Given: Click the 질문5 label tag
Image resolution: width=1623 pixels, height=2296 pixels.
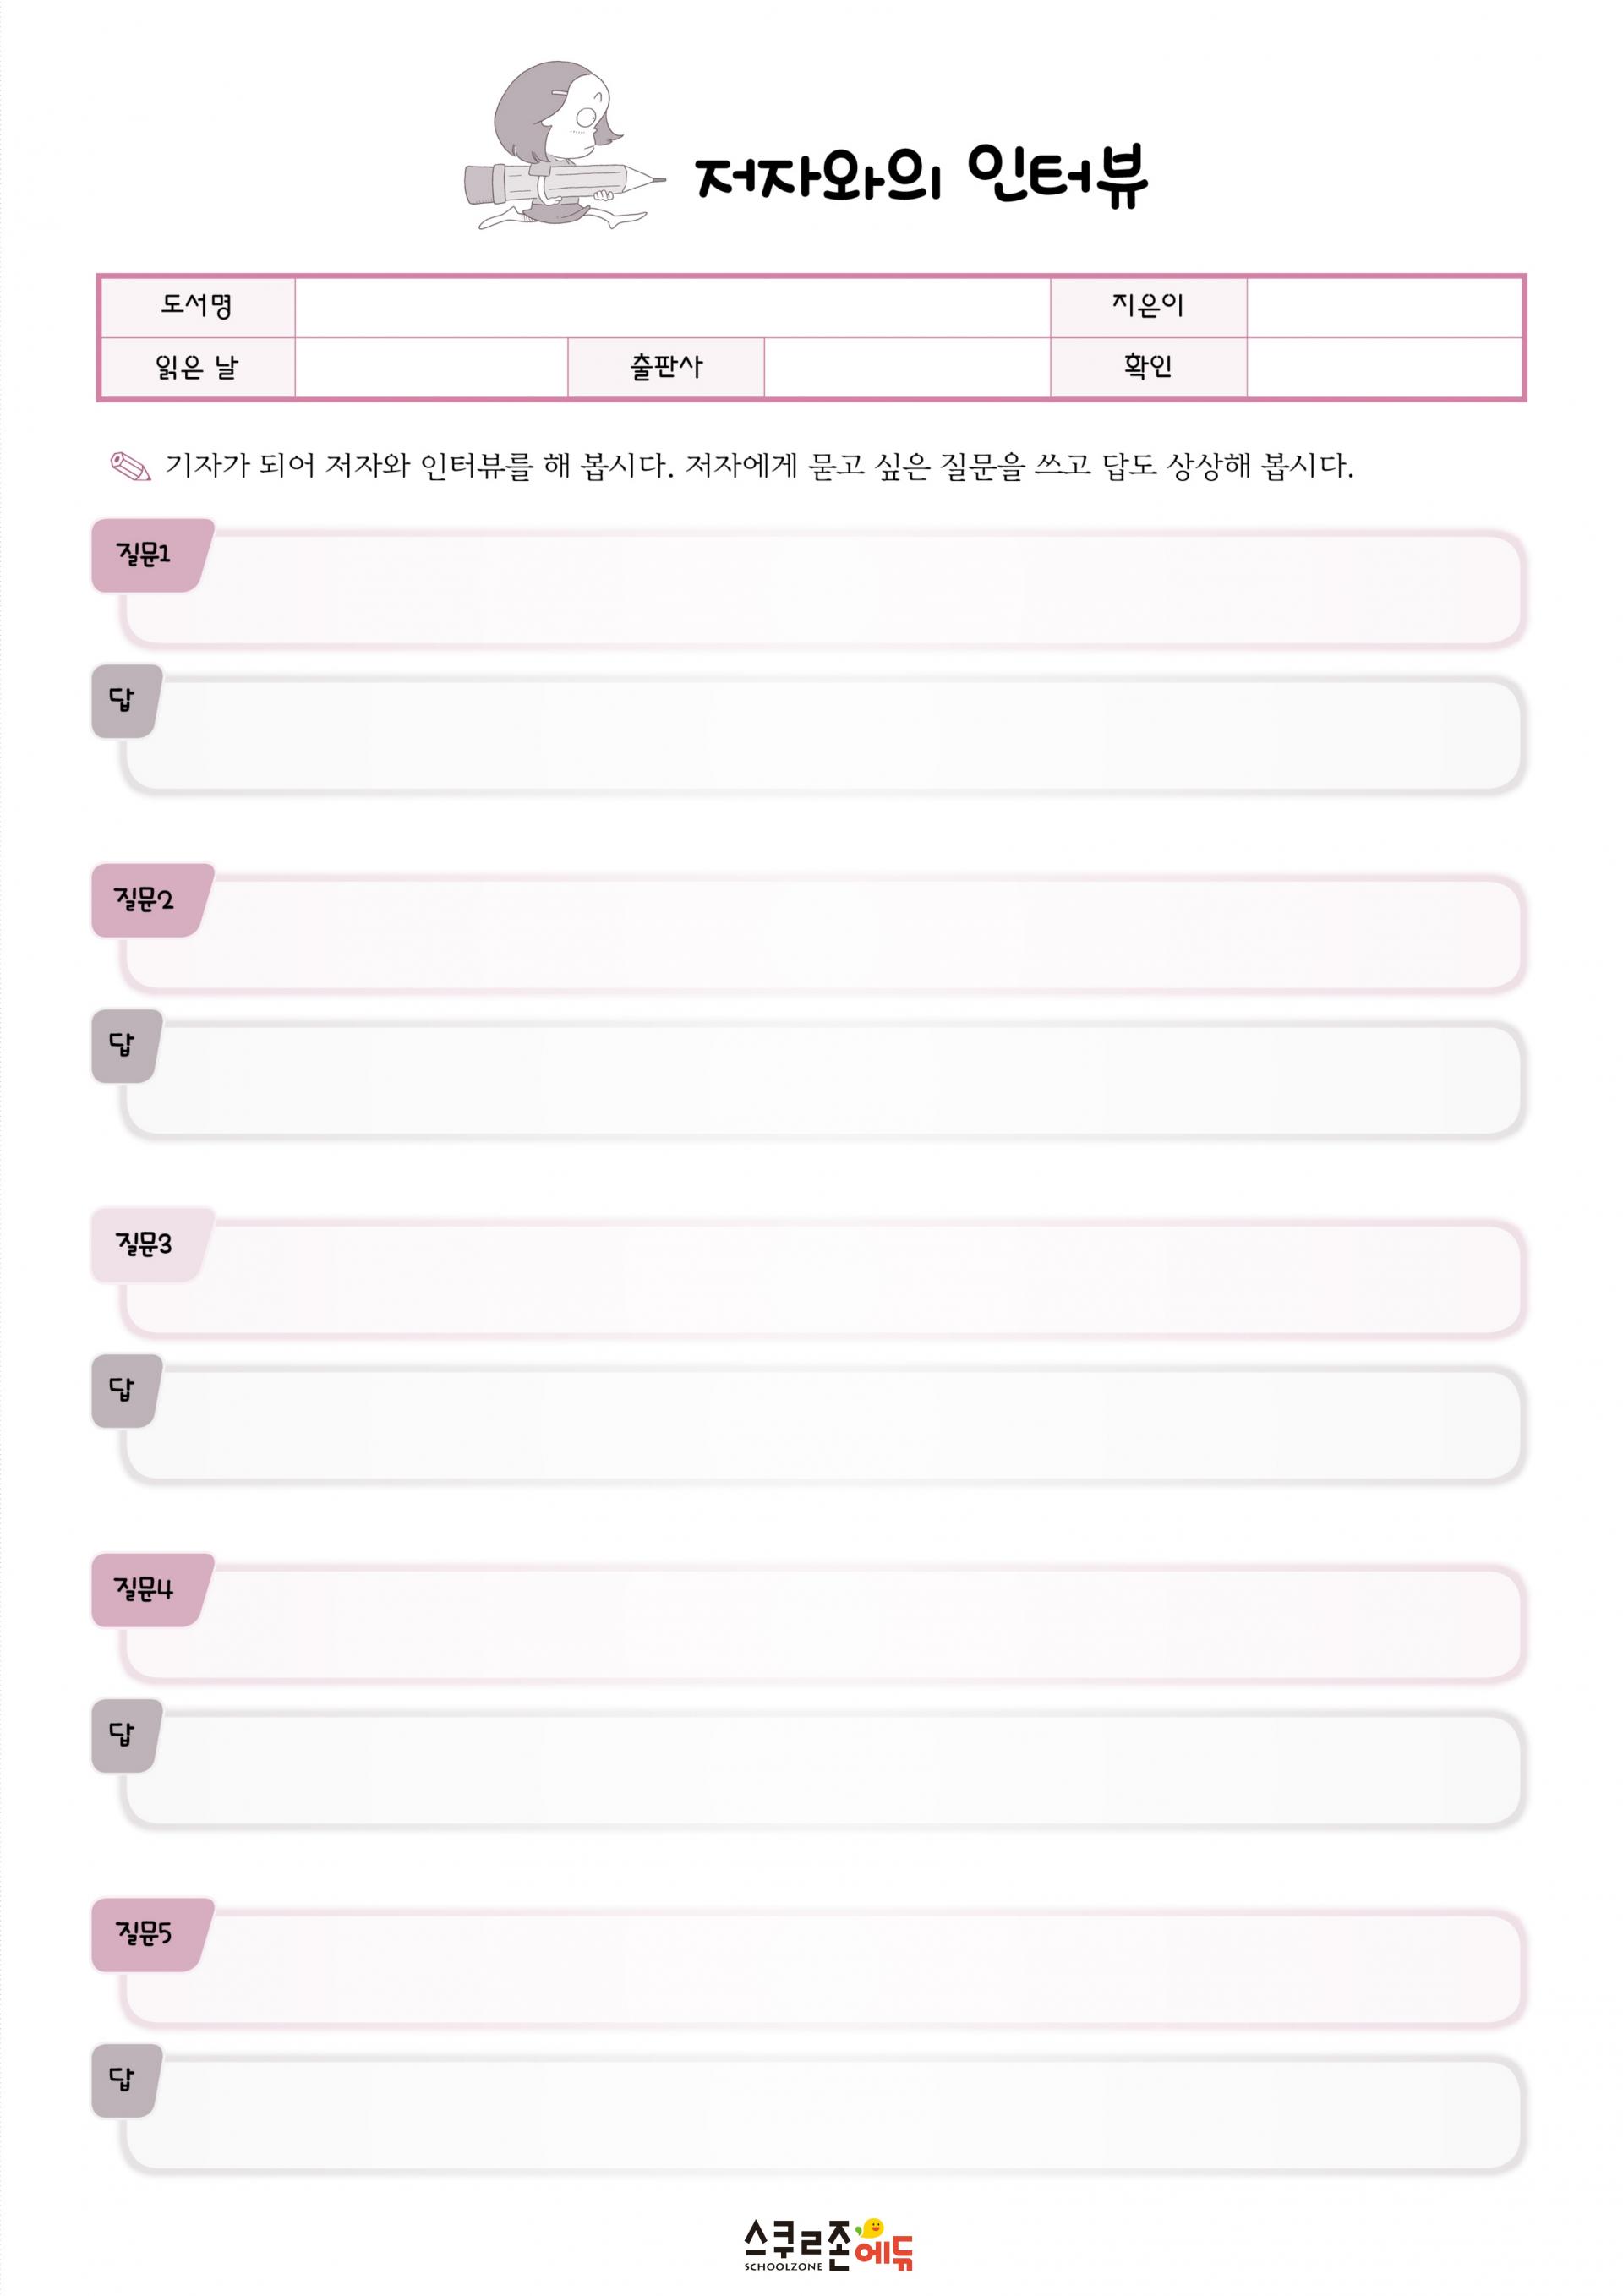Looking at the screenshot, I should point(148,1934).
